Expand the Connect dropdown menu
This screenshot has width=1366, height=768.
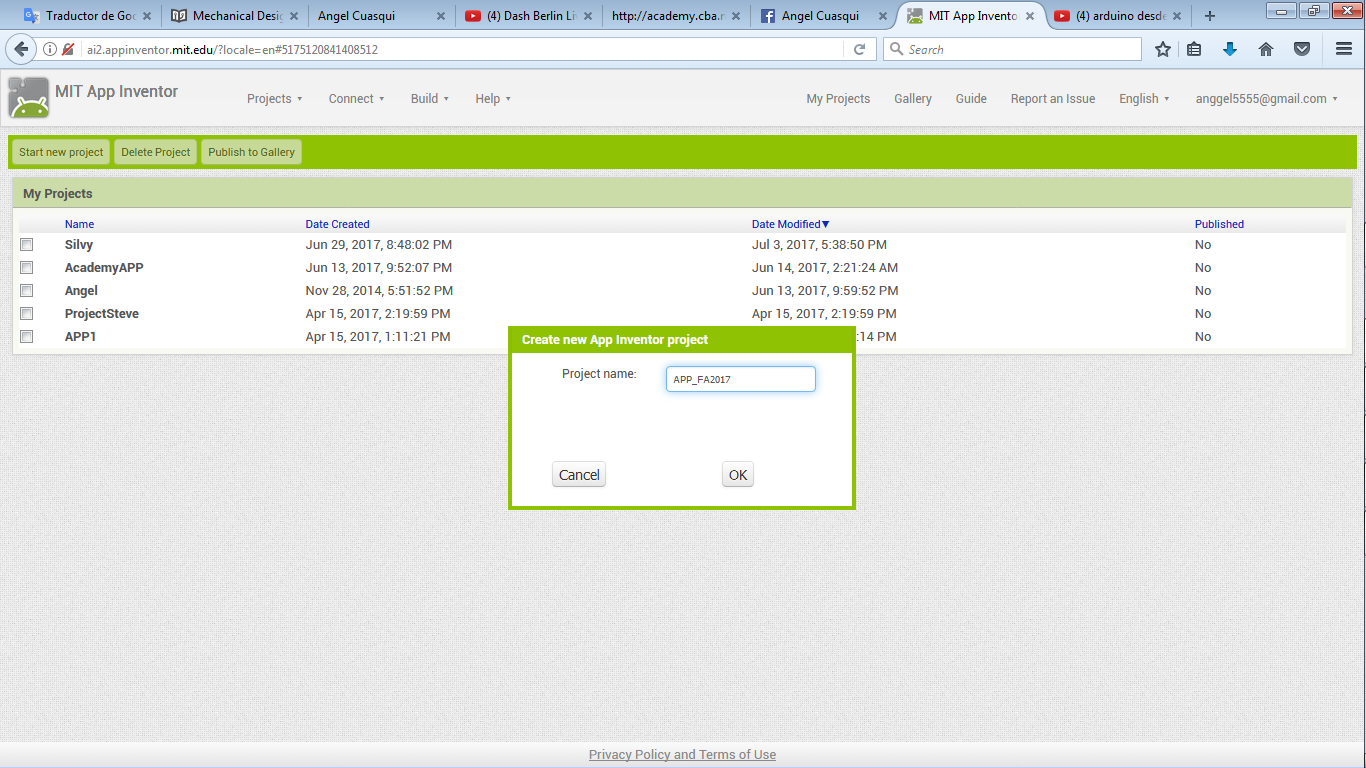click(356, 98)
